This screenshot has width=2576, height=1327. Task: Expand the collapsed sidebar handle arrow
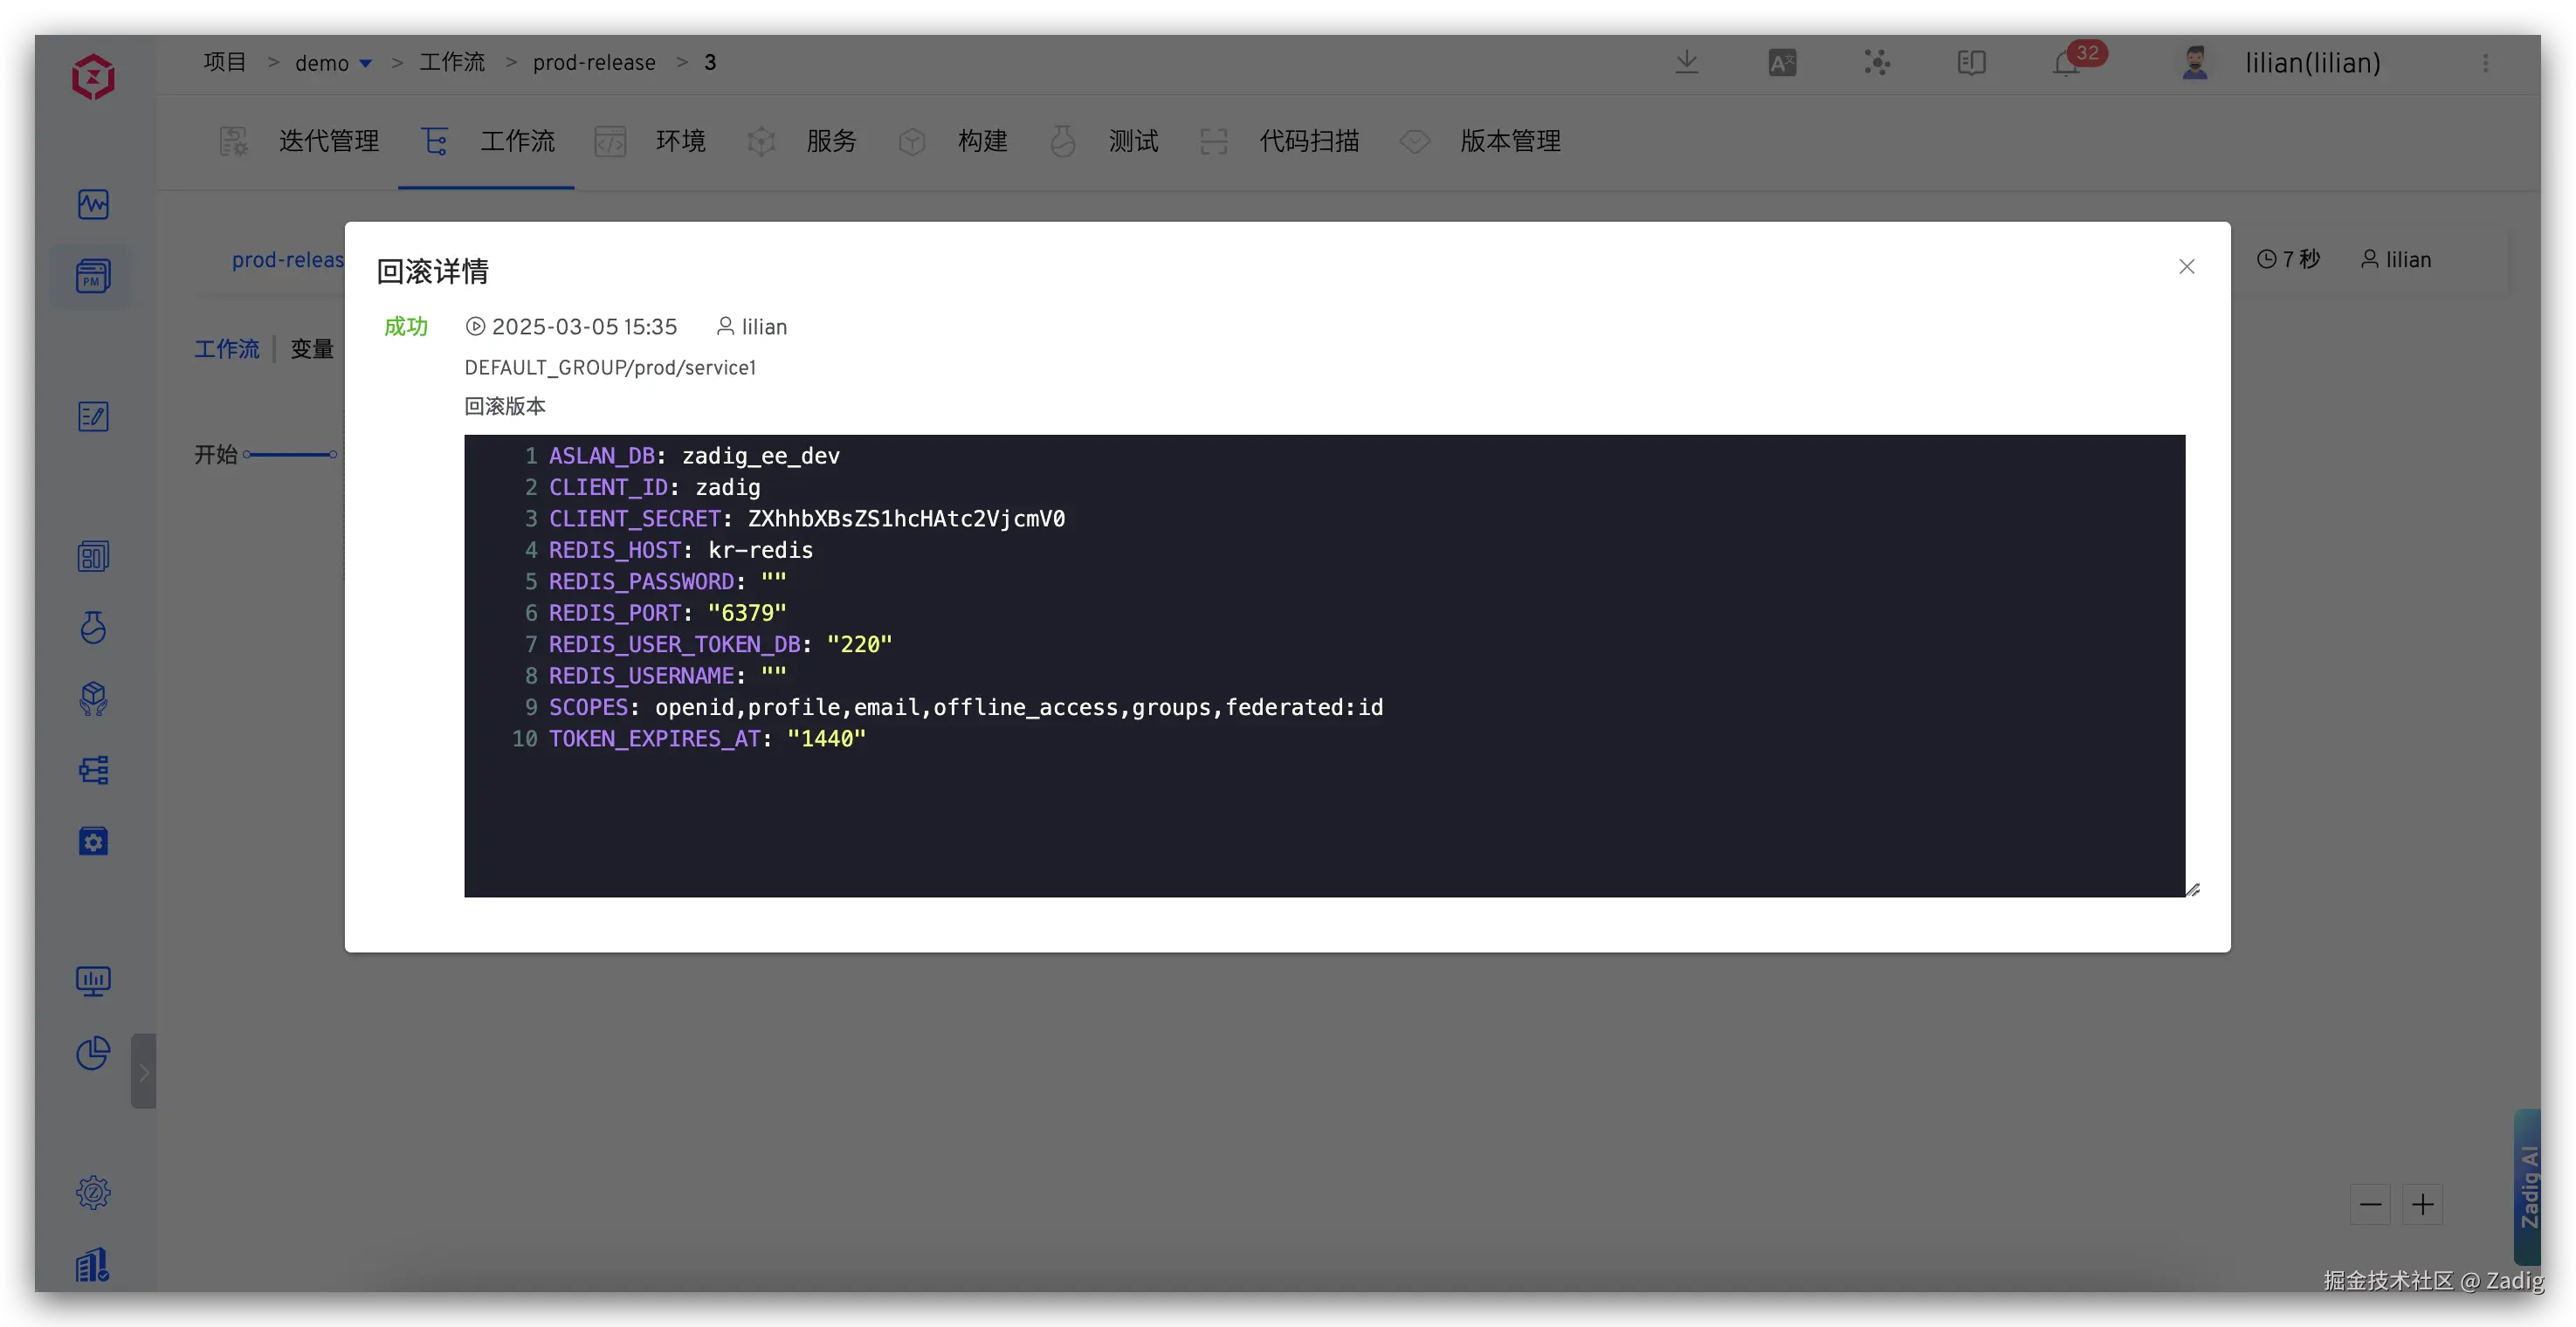pos(143,1072)
